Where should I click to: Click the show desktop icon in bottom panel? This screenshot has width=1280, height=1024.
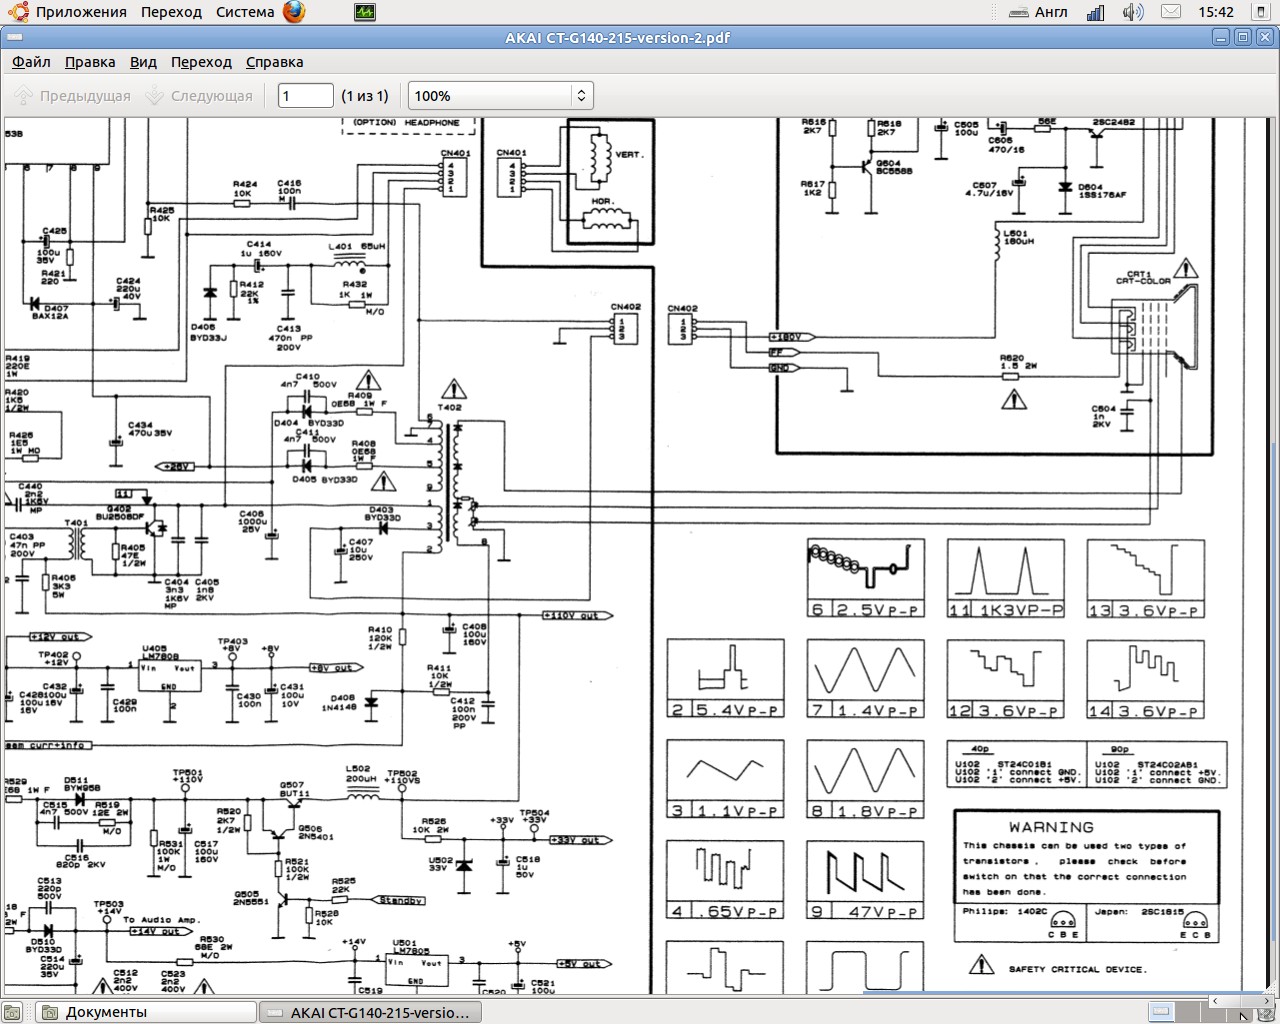(x=12, y=1012)
